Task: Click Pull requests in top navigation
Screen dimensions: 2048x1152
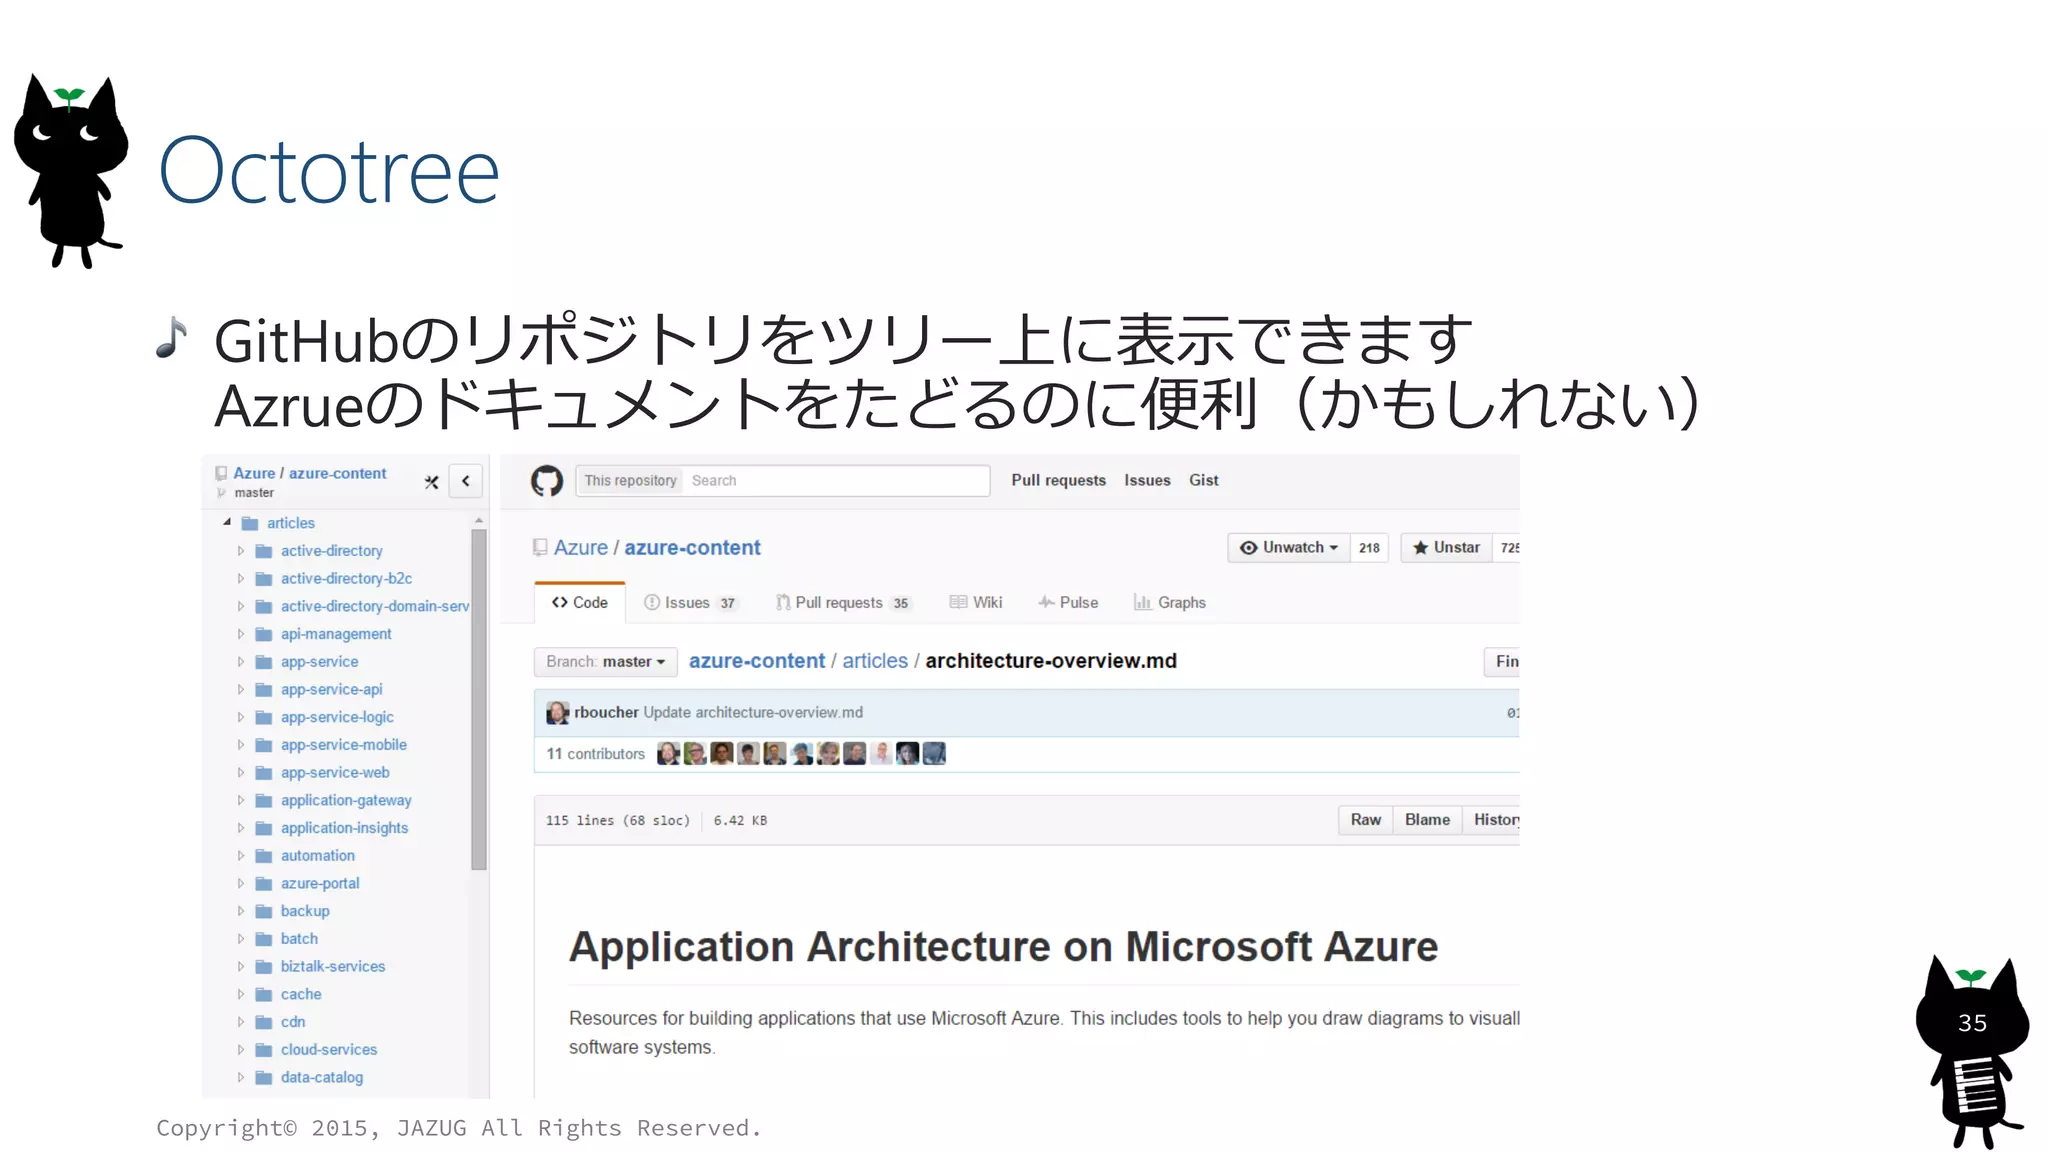Action: point(1058,481)
